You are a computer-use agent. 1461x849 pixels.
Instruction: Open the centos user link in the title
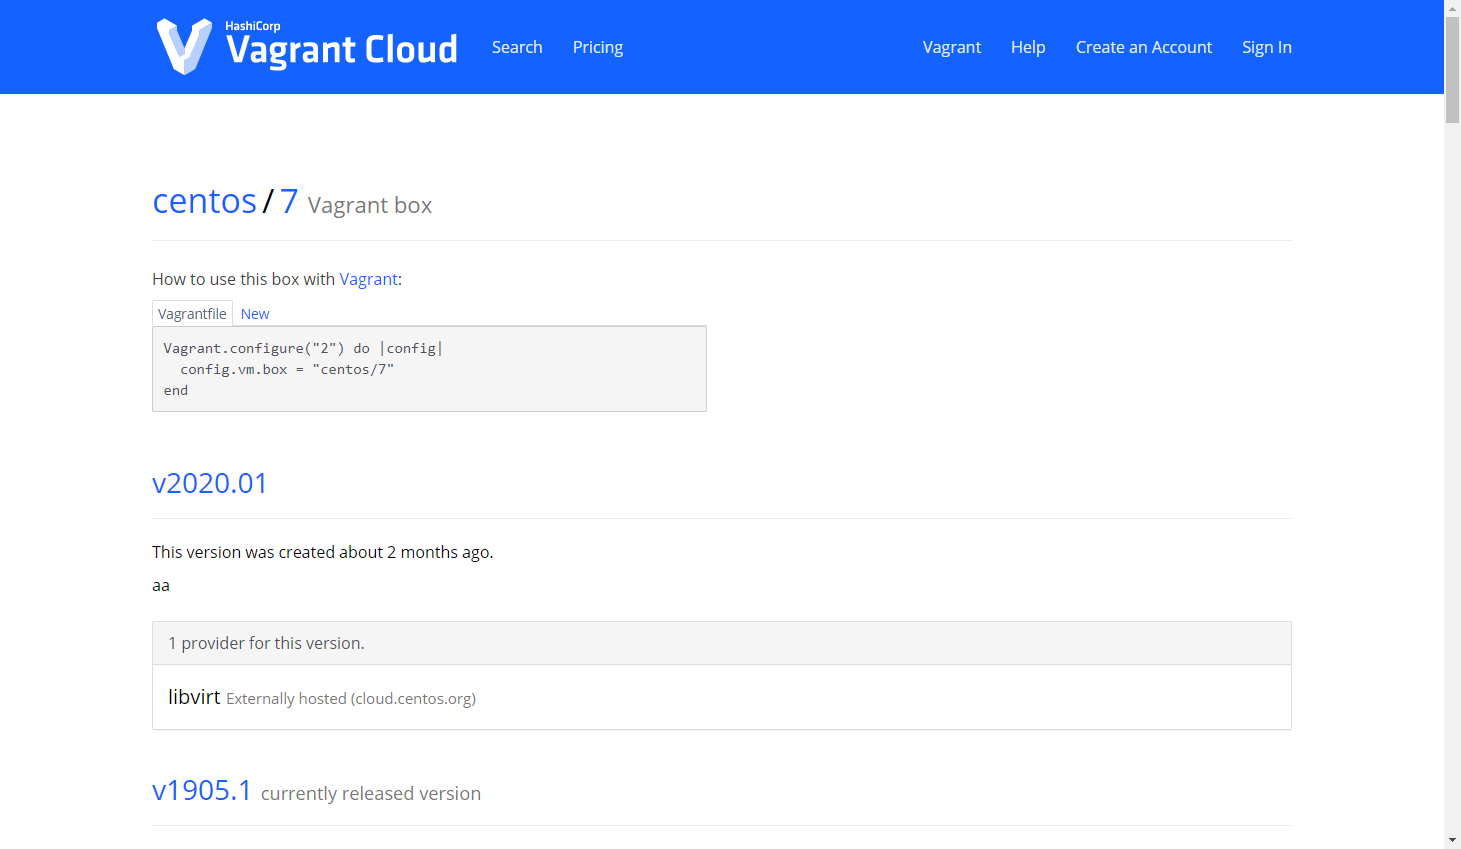[205, 201]
